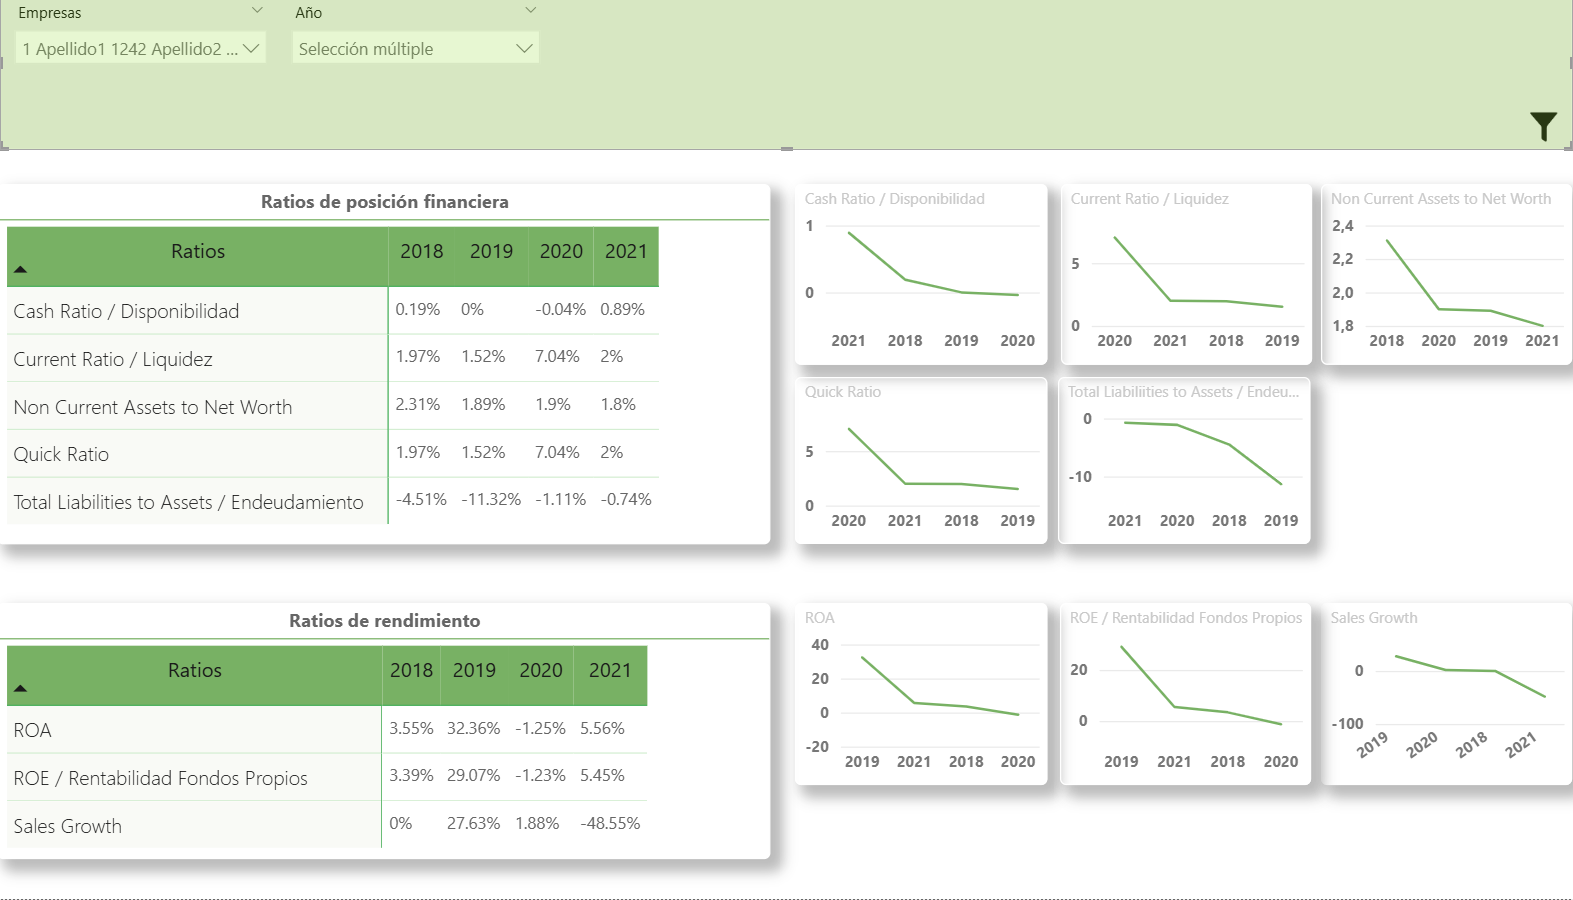The height and width of the screenshot is (900, 1573).
Task: Click sort arrow in financial position Ratios header
Action: [x=20, y=269]
